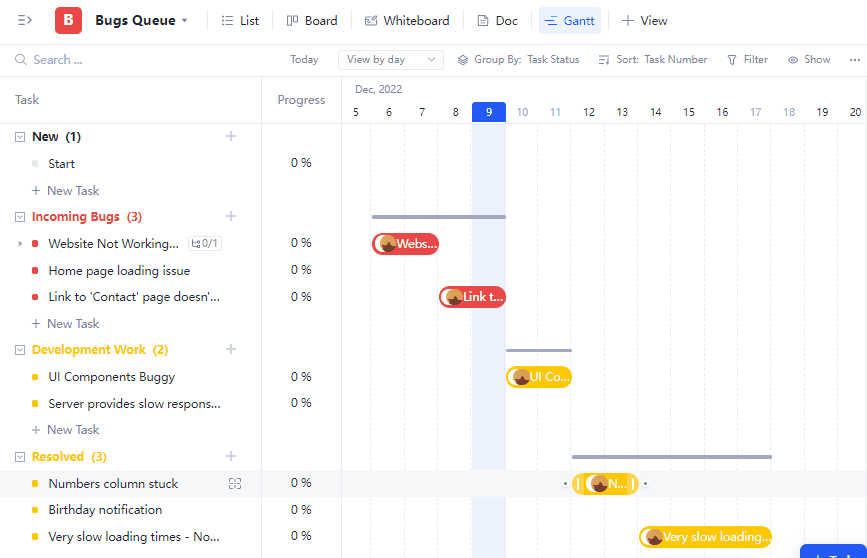The image size is (867, 558).
Task: Click the expand icon on Numbers column stuck
Action: click(235, 484)
